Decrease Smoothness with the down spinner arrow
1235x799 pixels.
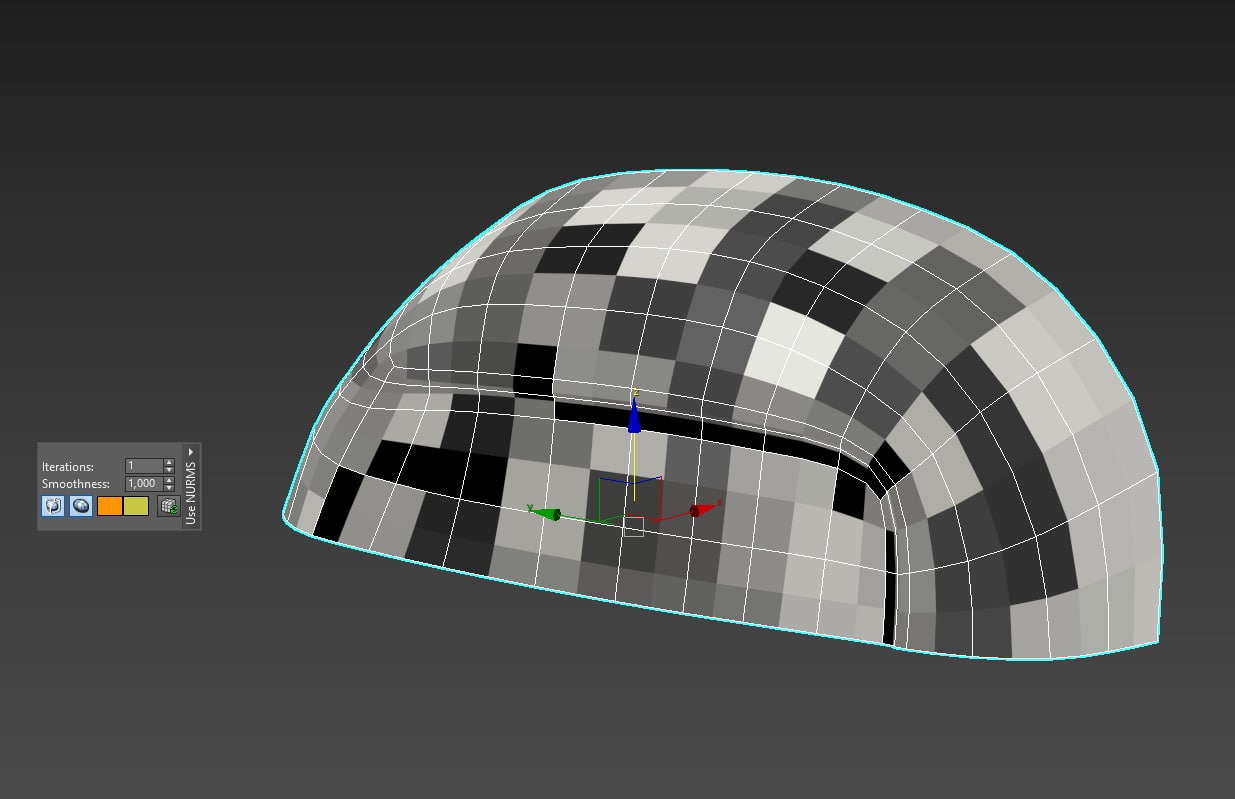(169, 487)
